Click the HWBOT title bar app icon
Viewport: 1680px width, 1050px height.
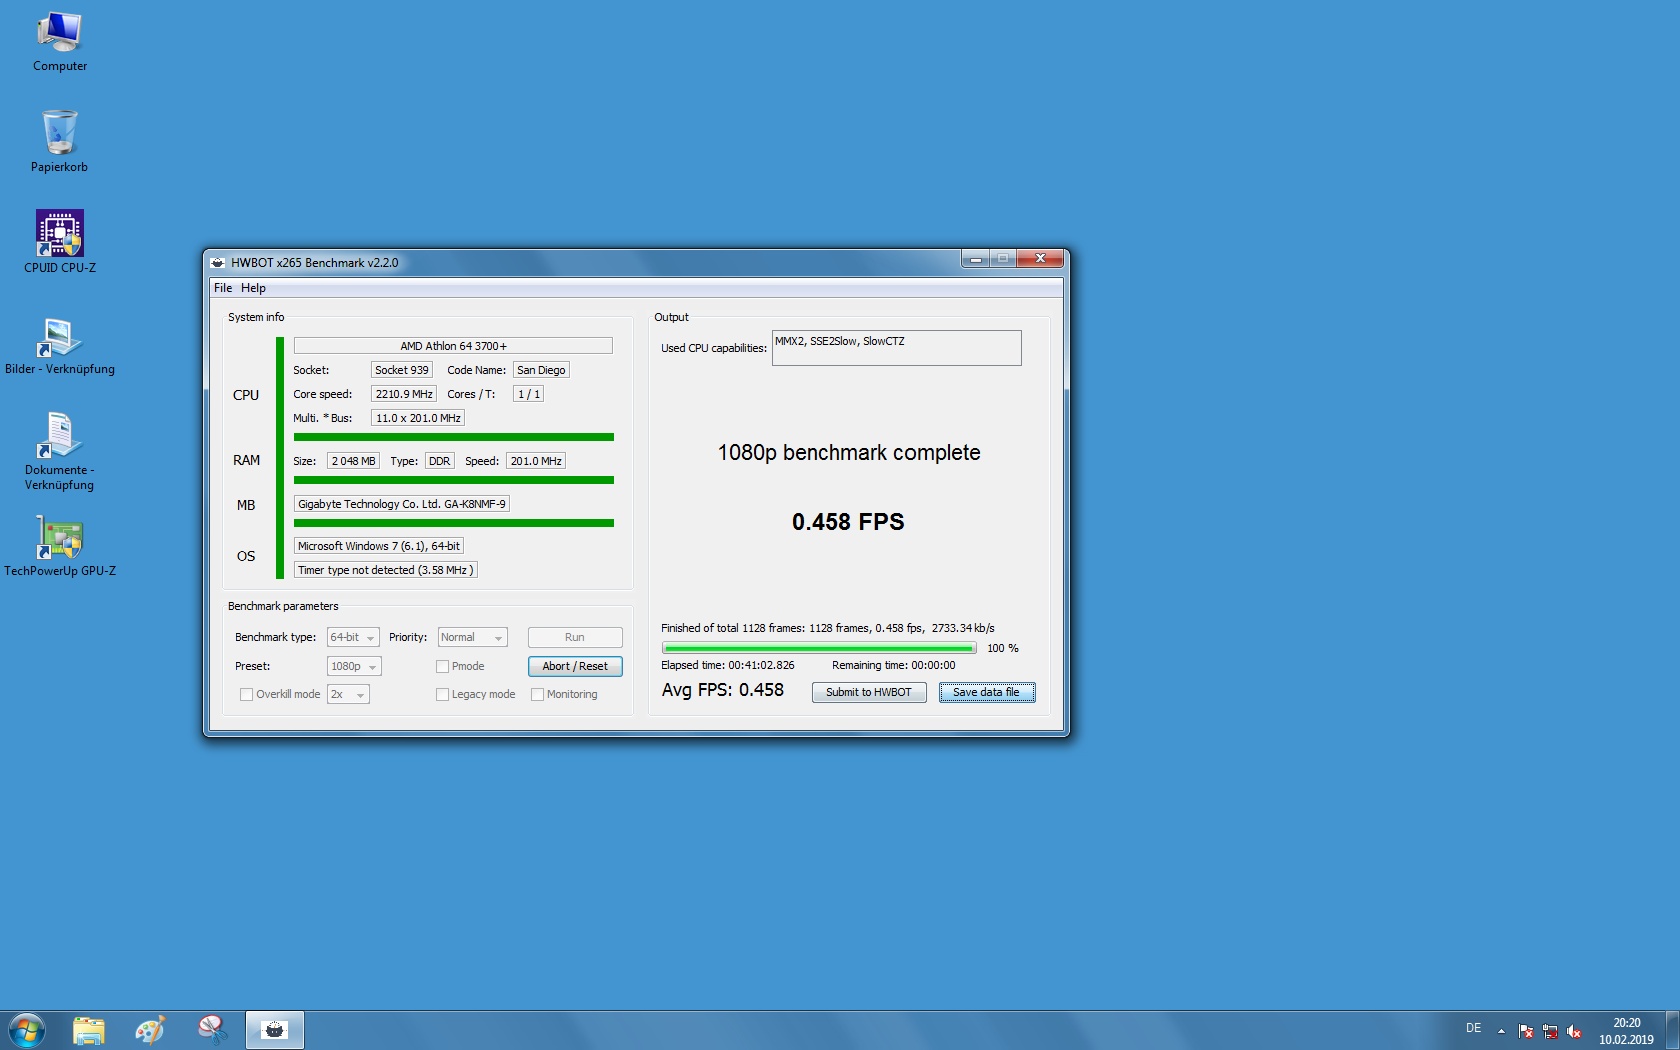coord(218,263)
